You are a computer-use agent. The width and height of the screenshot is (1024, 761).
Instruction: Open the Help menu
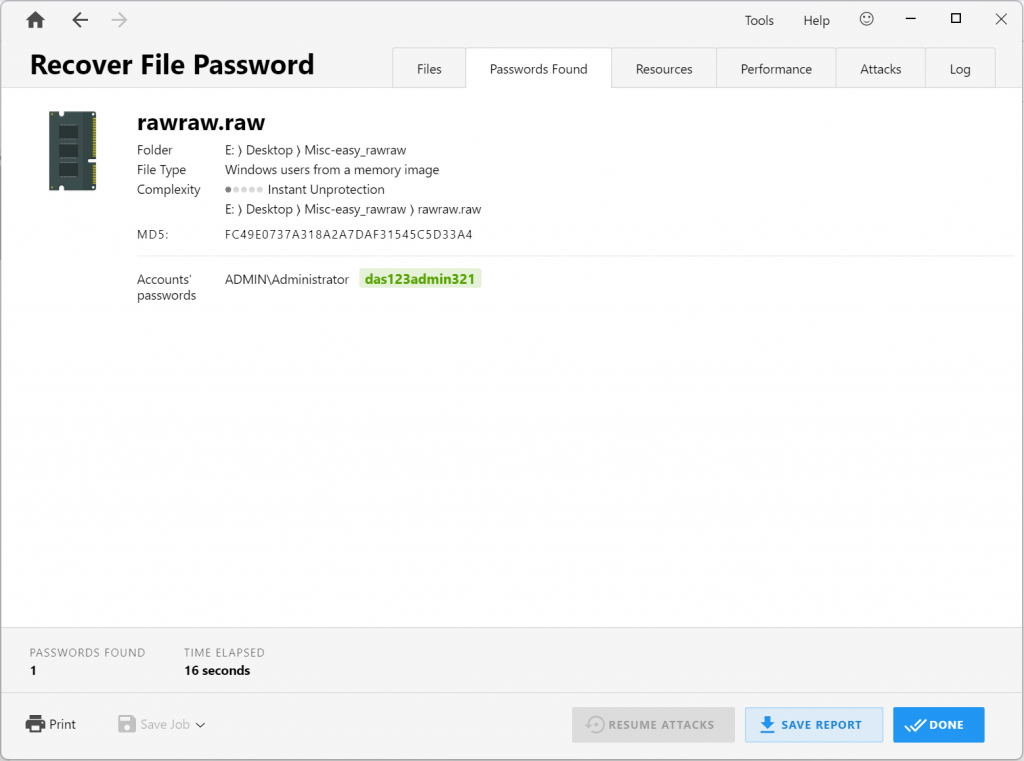pos(816,21)
